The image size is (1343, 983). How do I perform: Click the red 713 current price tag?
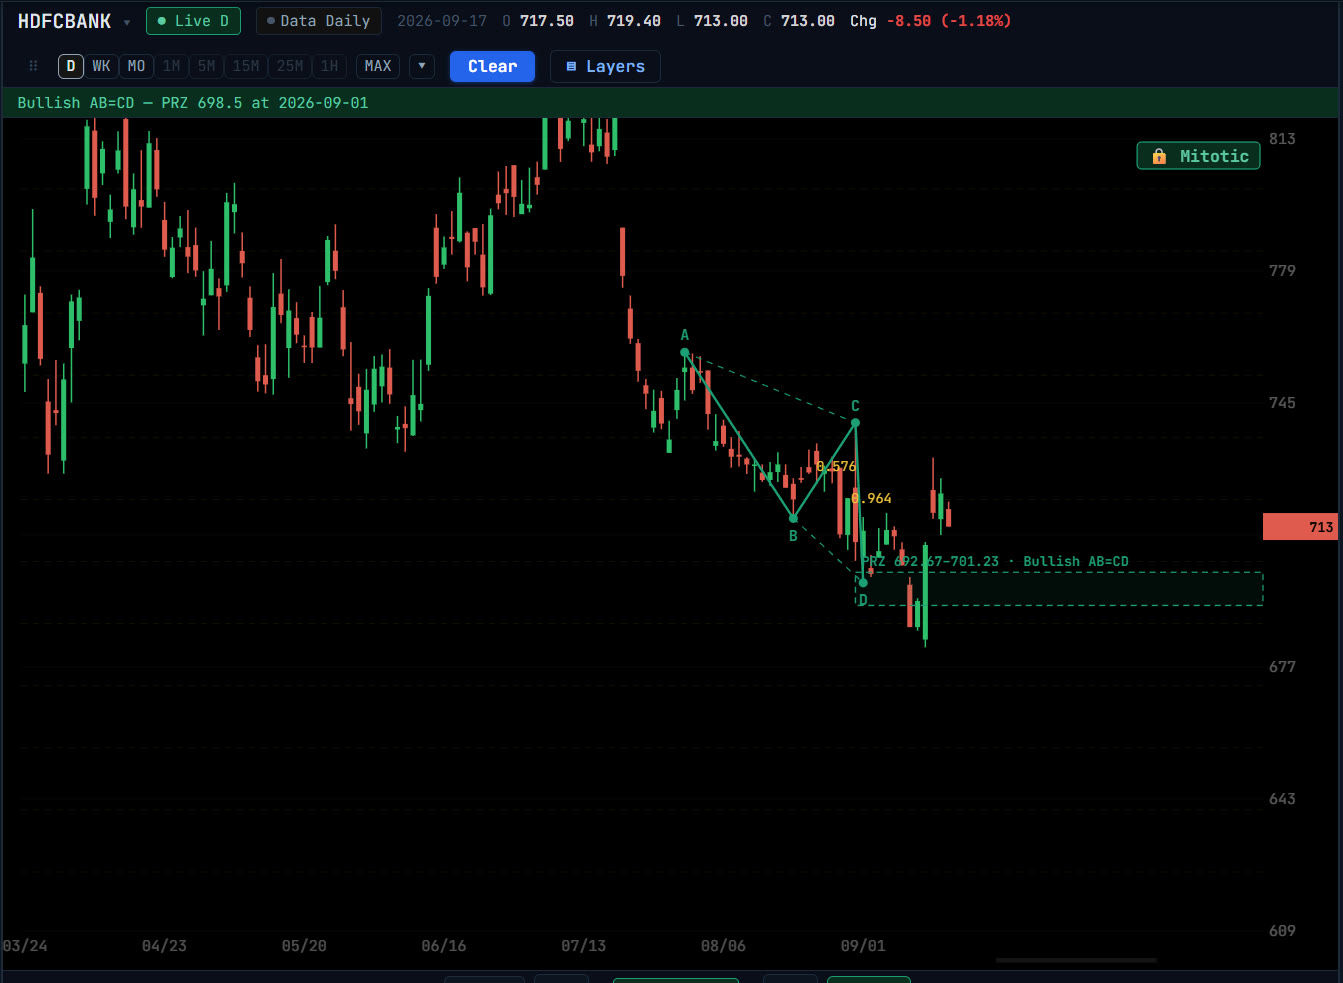click(x=1300, y=527)
